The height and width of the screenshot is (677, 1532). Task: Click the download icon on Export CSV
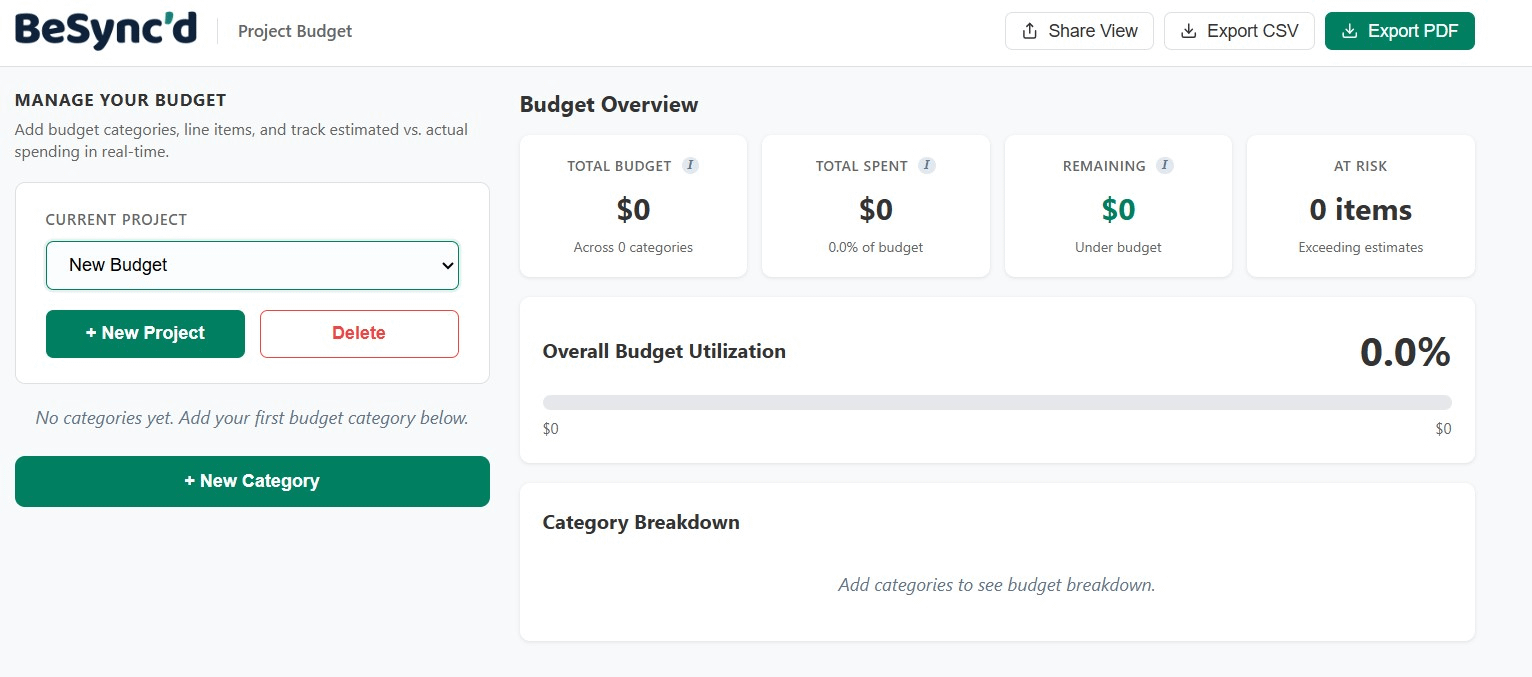1189,31
